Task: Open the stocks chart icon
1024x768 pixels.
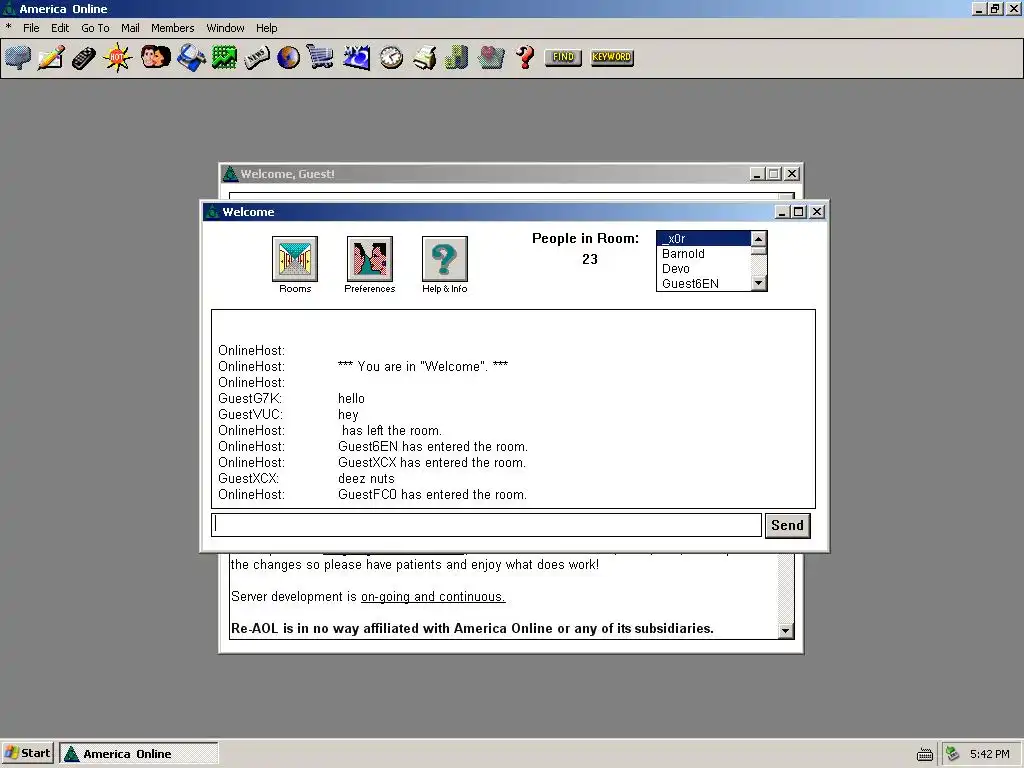Action: pyautogui.click(x=224, y=57)
